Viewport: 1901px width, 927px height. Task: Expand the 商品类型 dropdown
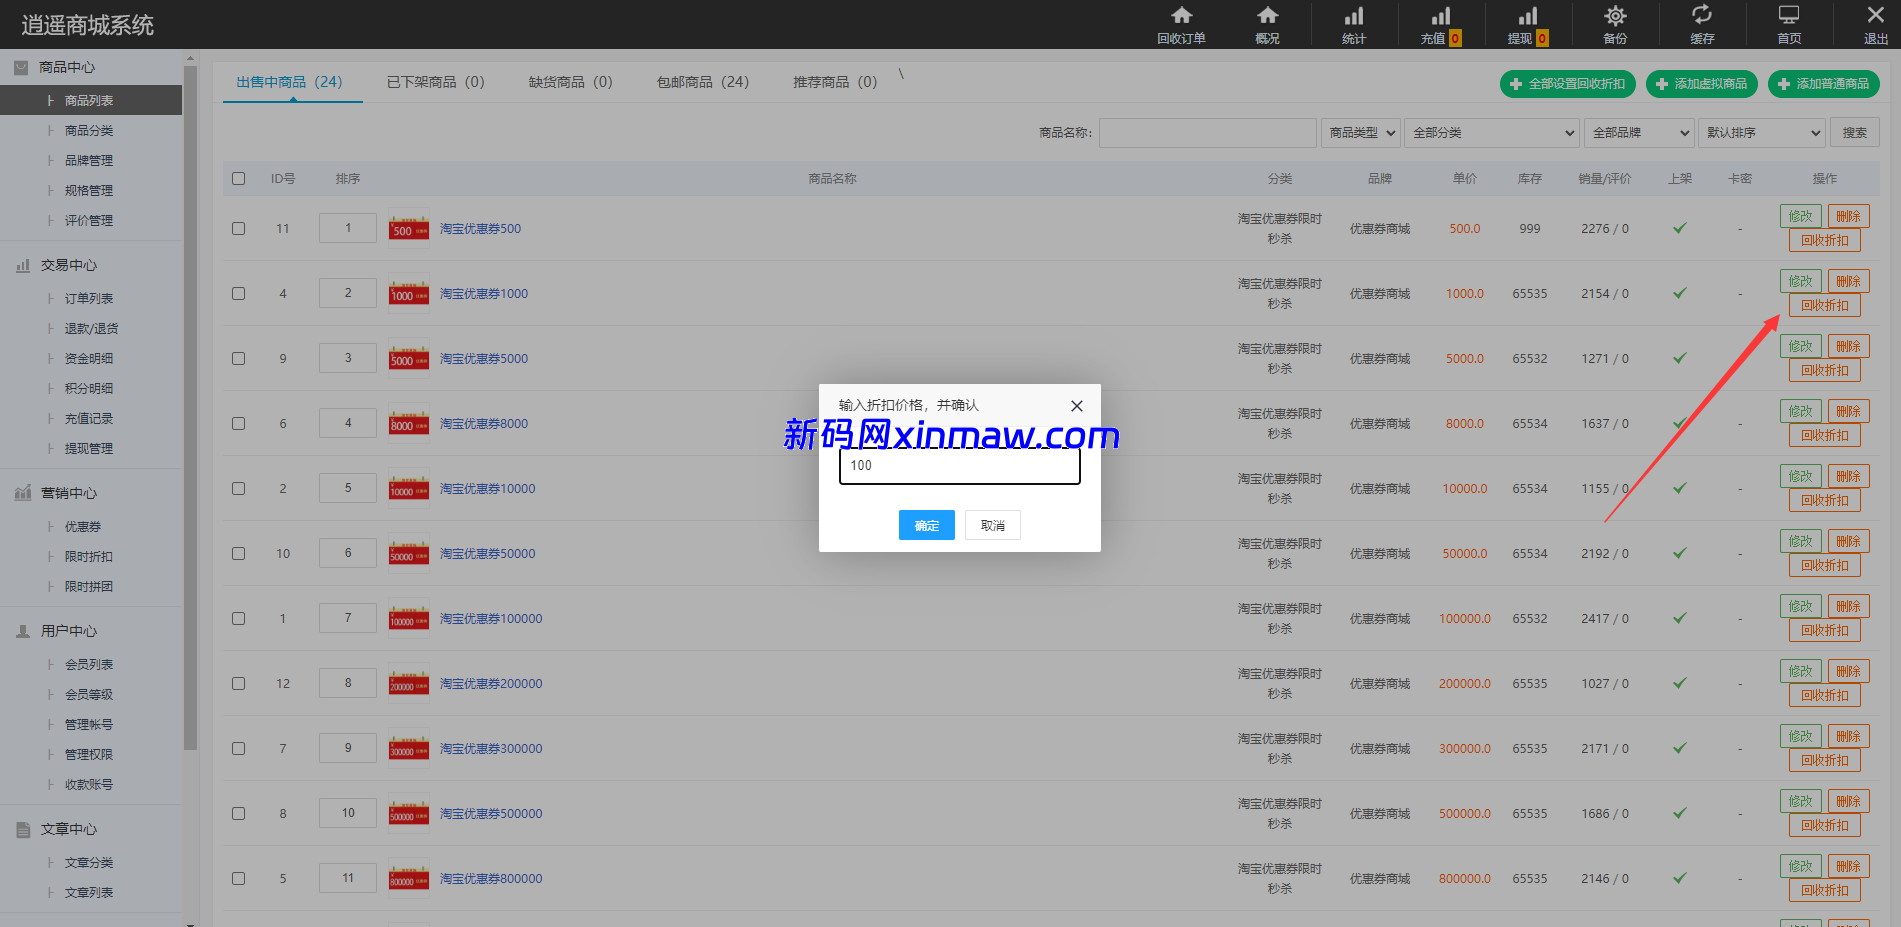(x=1360, y=133)
